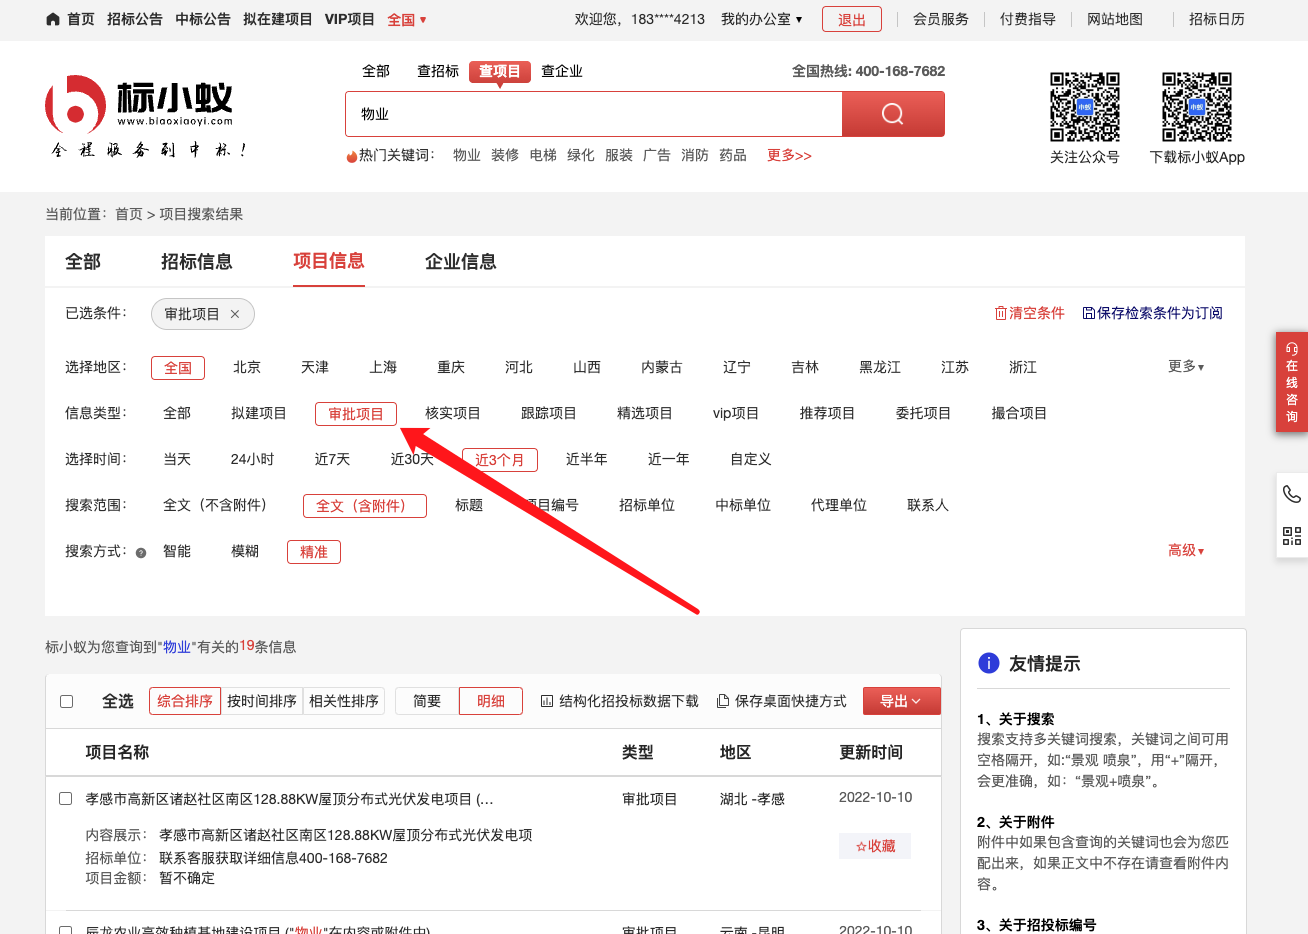Click the search keyword input field

(x=593, y=114)
